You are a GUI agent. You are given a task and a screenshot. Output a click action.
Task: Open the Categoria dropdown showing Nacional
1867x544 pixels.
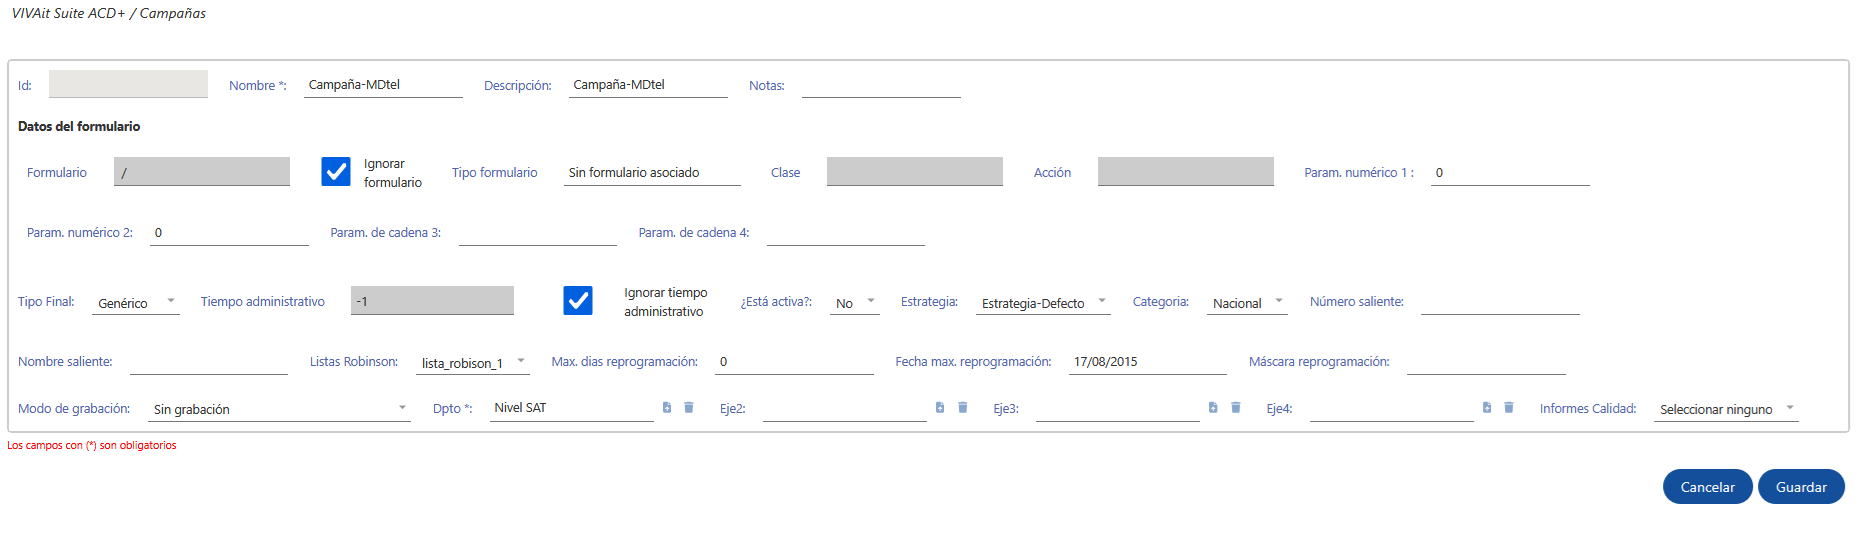(x=1247, y=302)
